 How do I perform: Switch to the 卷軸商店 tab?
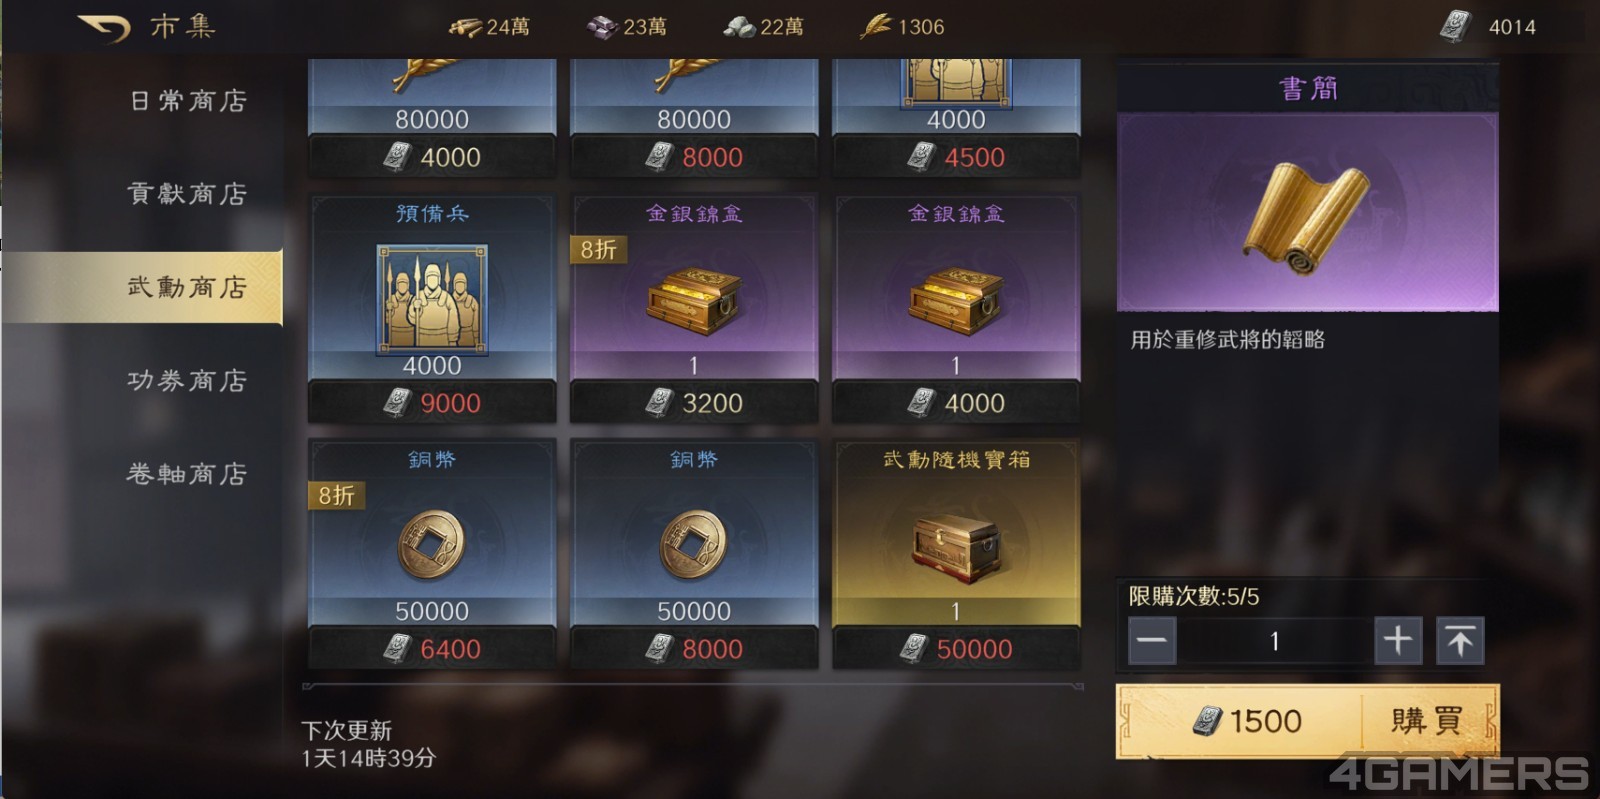coord(188,473)
